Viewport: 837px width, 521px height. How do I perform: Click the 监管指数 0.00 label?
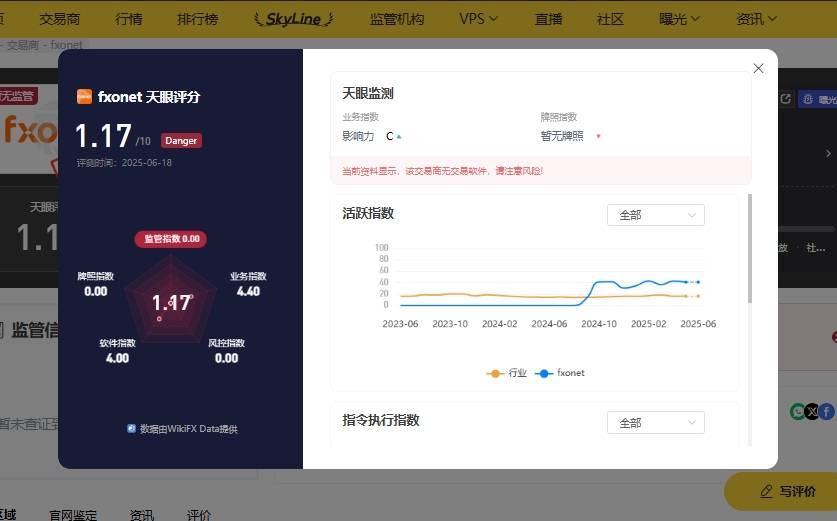[x=171, y=239]
